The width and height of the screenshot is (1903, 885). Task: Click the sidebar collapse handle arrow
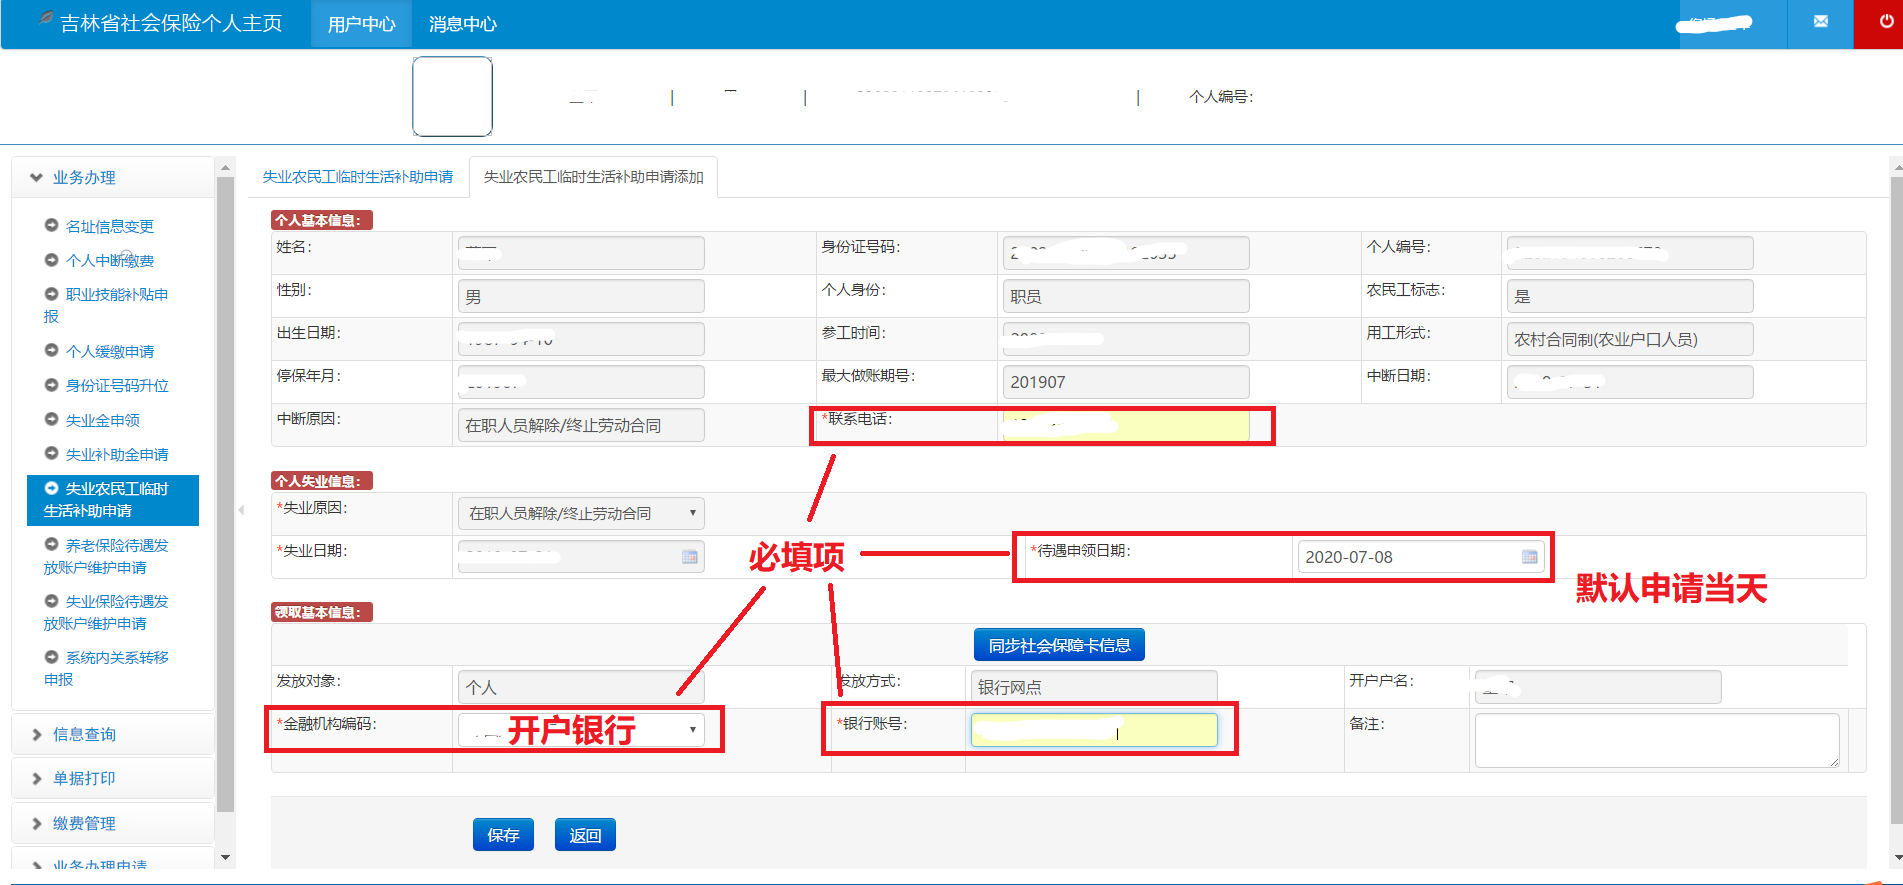coord(241,510)
